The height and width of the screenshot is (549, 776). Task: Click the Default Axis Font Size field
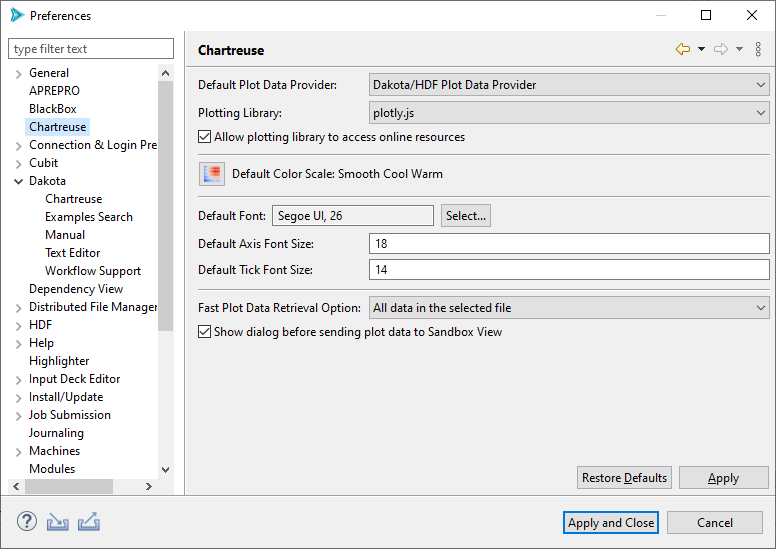coord(569,244)
